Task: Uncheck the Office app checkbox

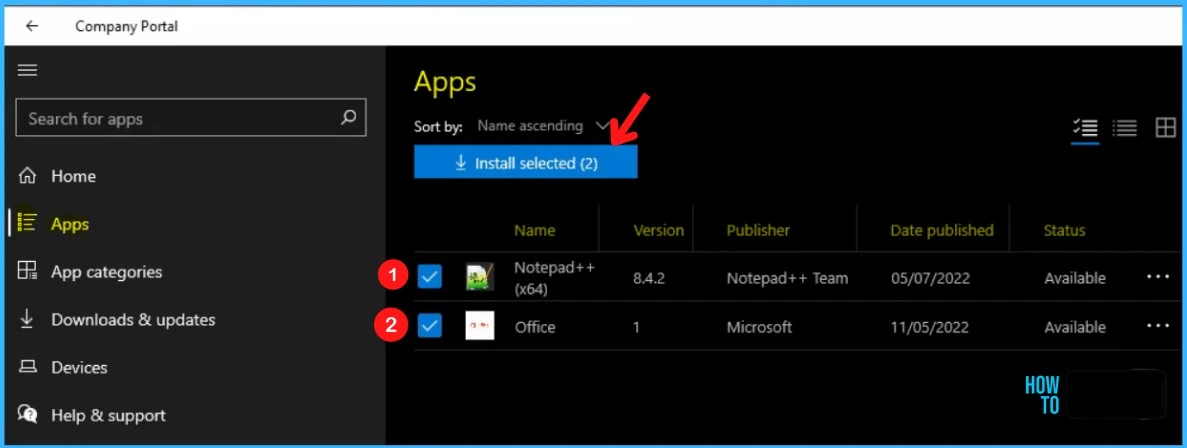Action: point(429,326)
